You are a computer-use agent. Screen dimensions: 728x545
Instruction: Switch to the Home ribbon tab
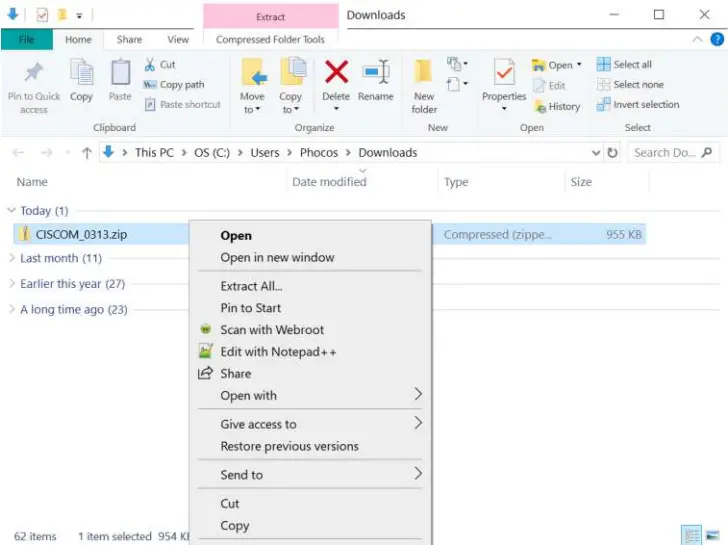click(x=78, y=39)
